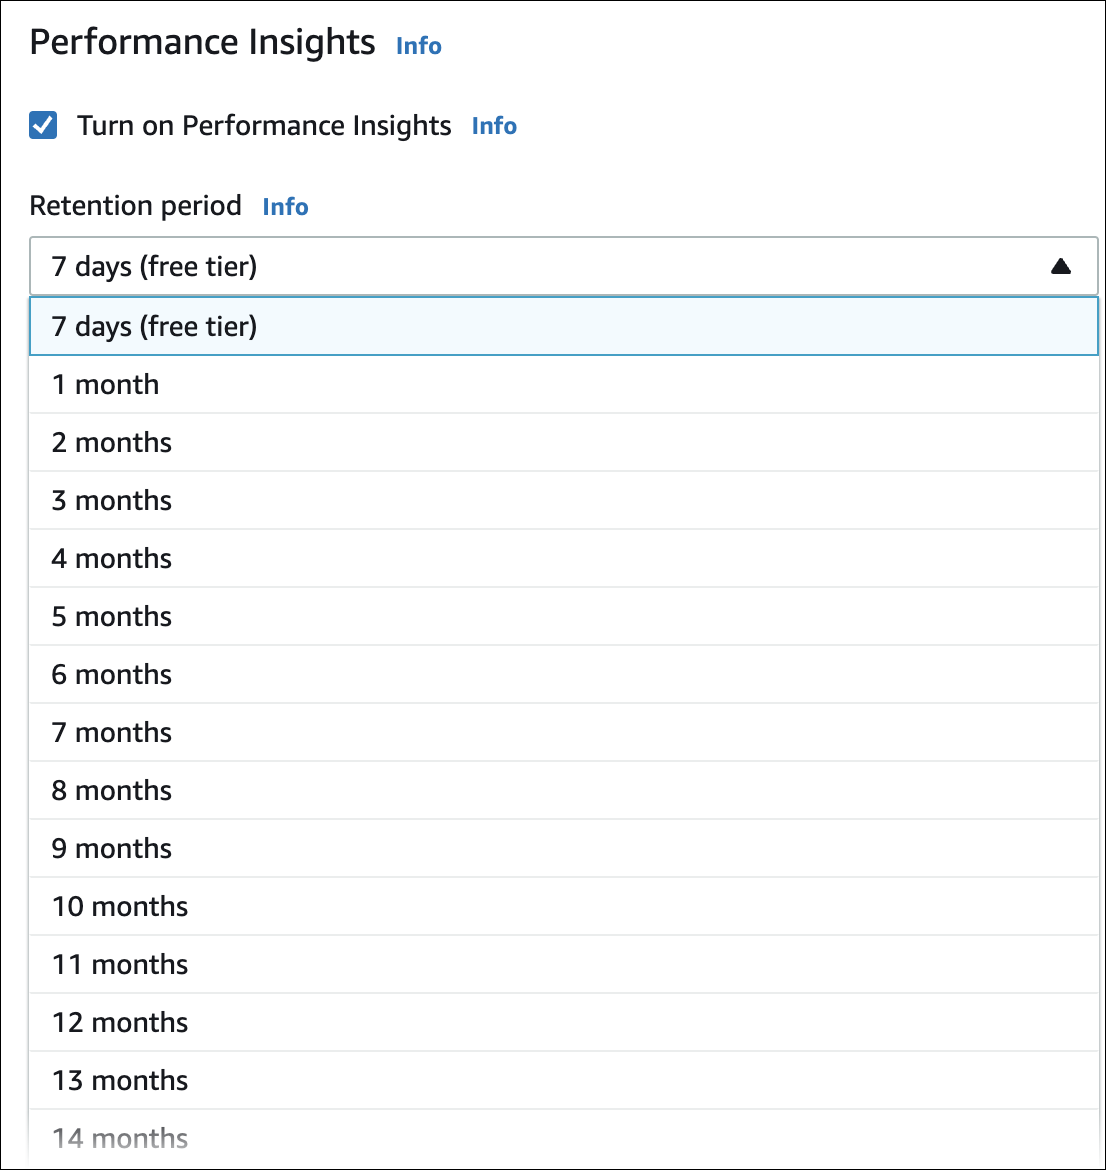Choose 7 months retention period
1106x1170 pixels.
111,732
